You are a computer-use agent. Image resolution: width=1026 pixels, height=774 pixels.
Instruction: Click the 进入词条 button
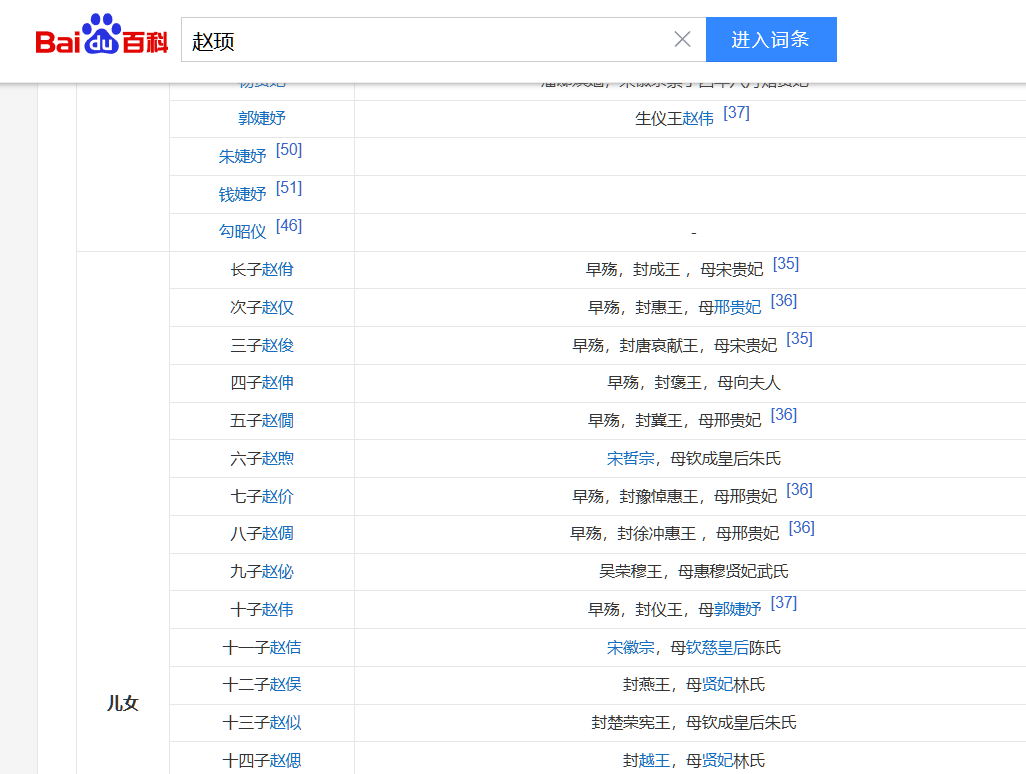click(771, 39)
